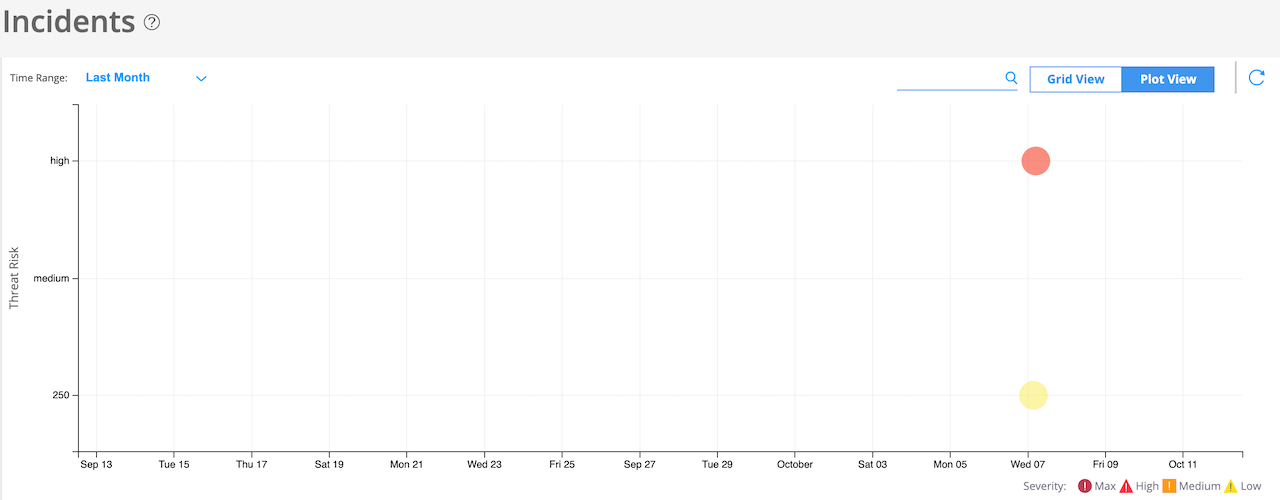The height and width of the screenshot is (500, 1280).
Task: Click the 'Max' legend text
Action: (x=1104, y=486)
